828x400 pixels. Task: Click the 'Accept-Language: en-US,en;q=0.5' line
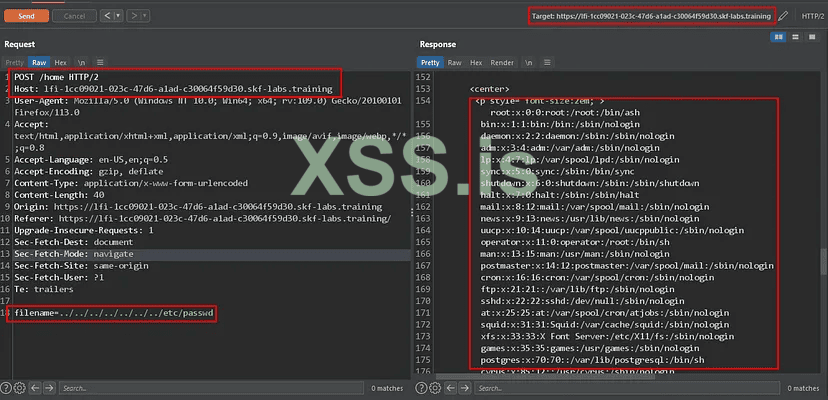91,160
